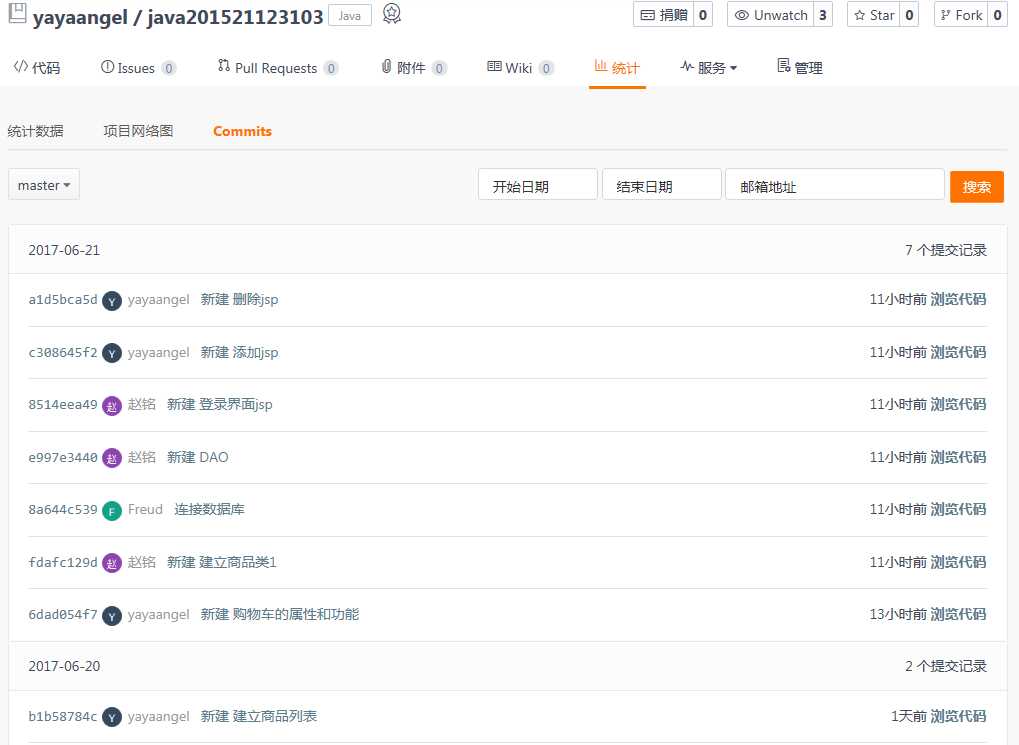Image resolution: width=1019 pixels, height=745 pixels.
Task: Select the Commits sub-tab
Action: coord(242,131)
